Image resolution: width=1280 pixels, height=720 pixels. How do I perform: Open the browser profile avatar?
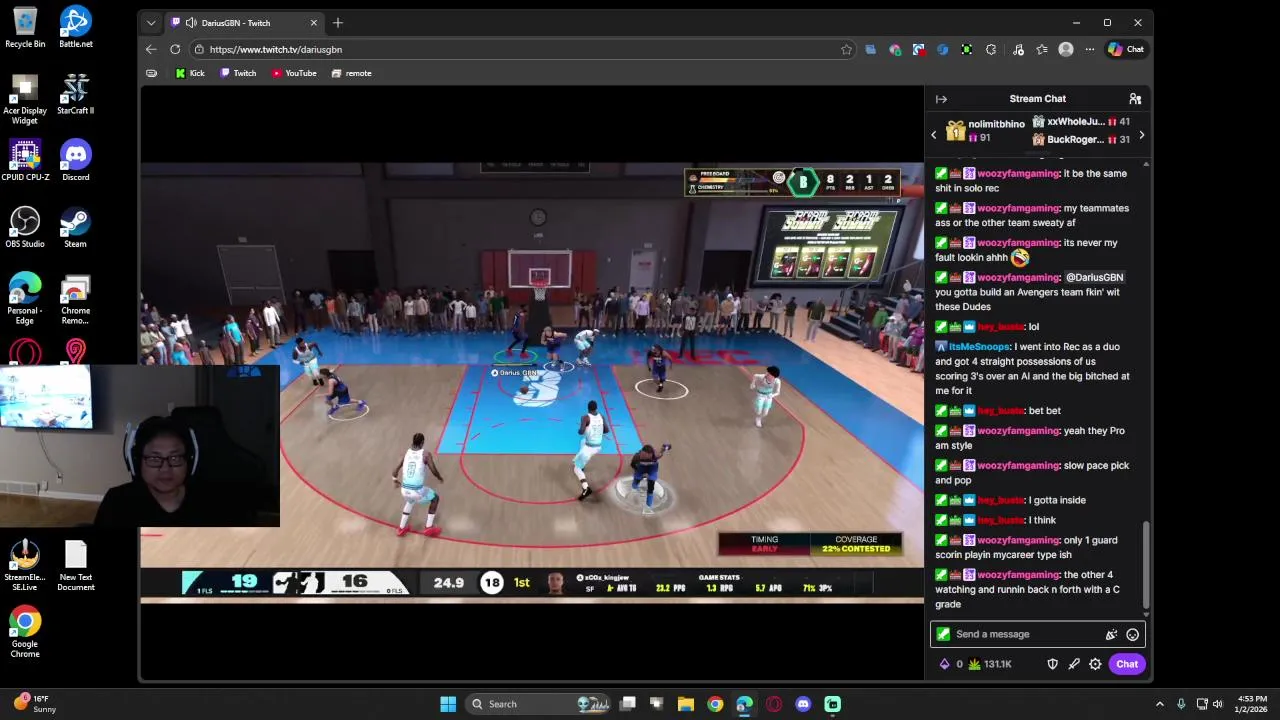[x=1066, y=49]
